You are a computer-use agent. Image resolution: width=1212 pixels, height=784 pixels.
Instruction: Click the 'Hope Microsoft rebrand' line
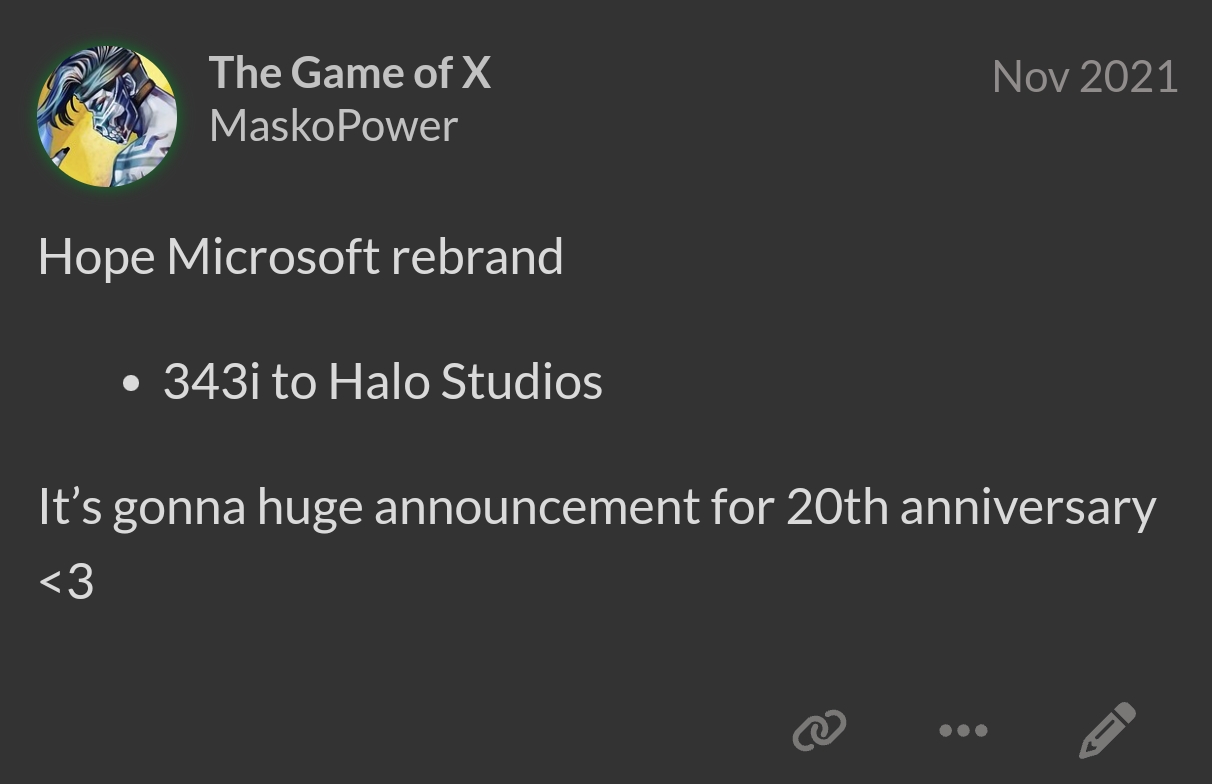point(300,257)
